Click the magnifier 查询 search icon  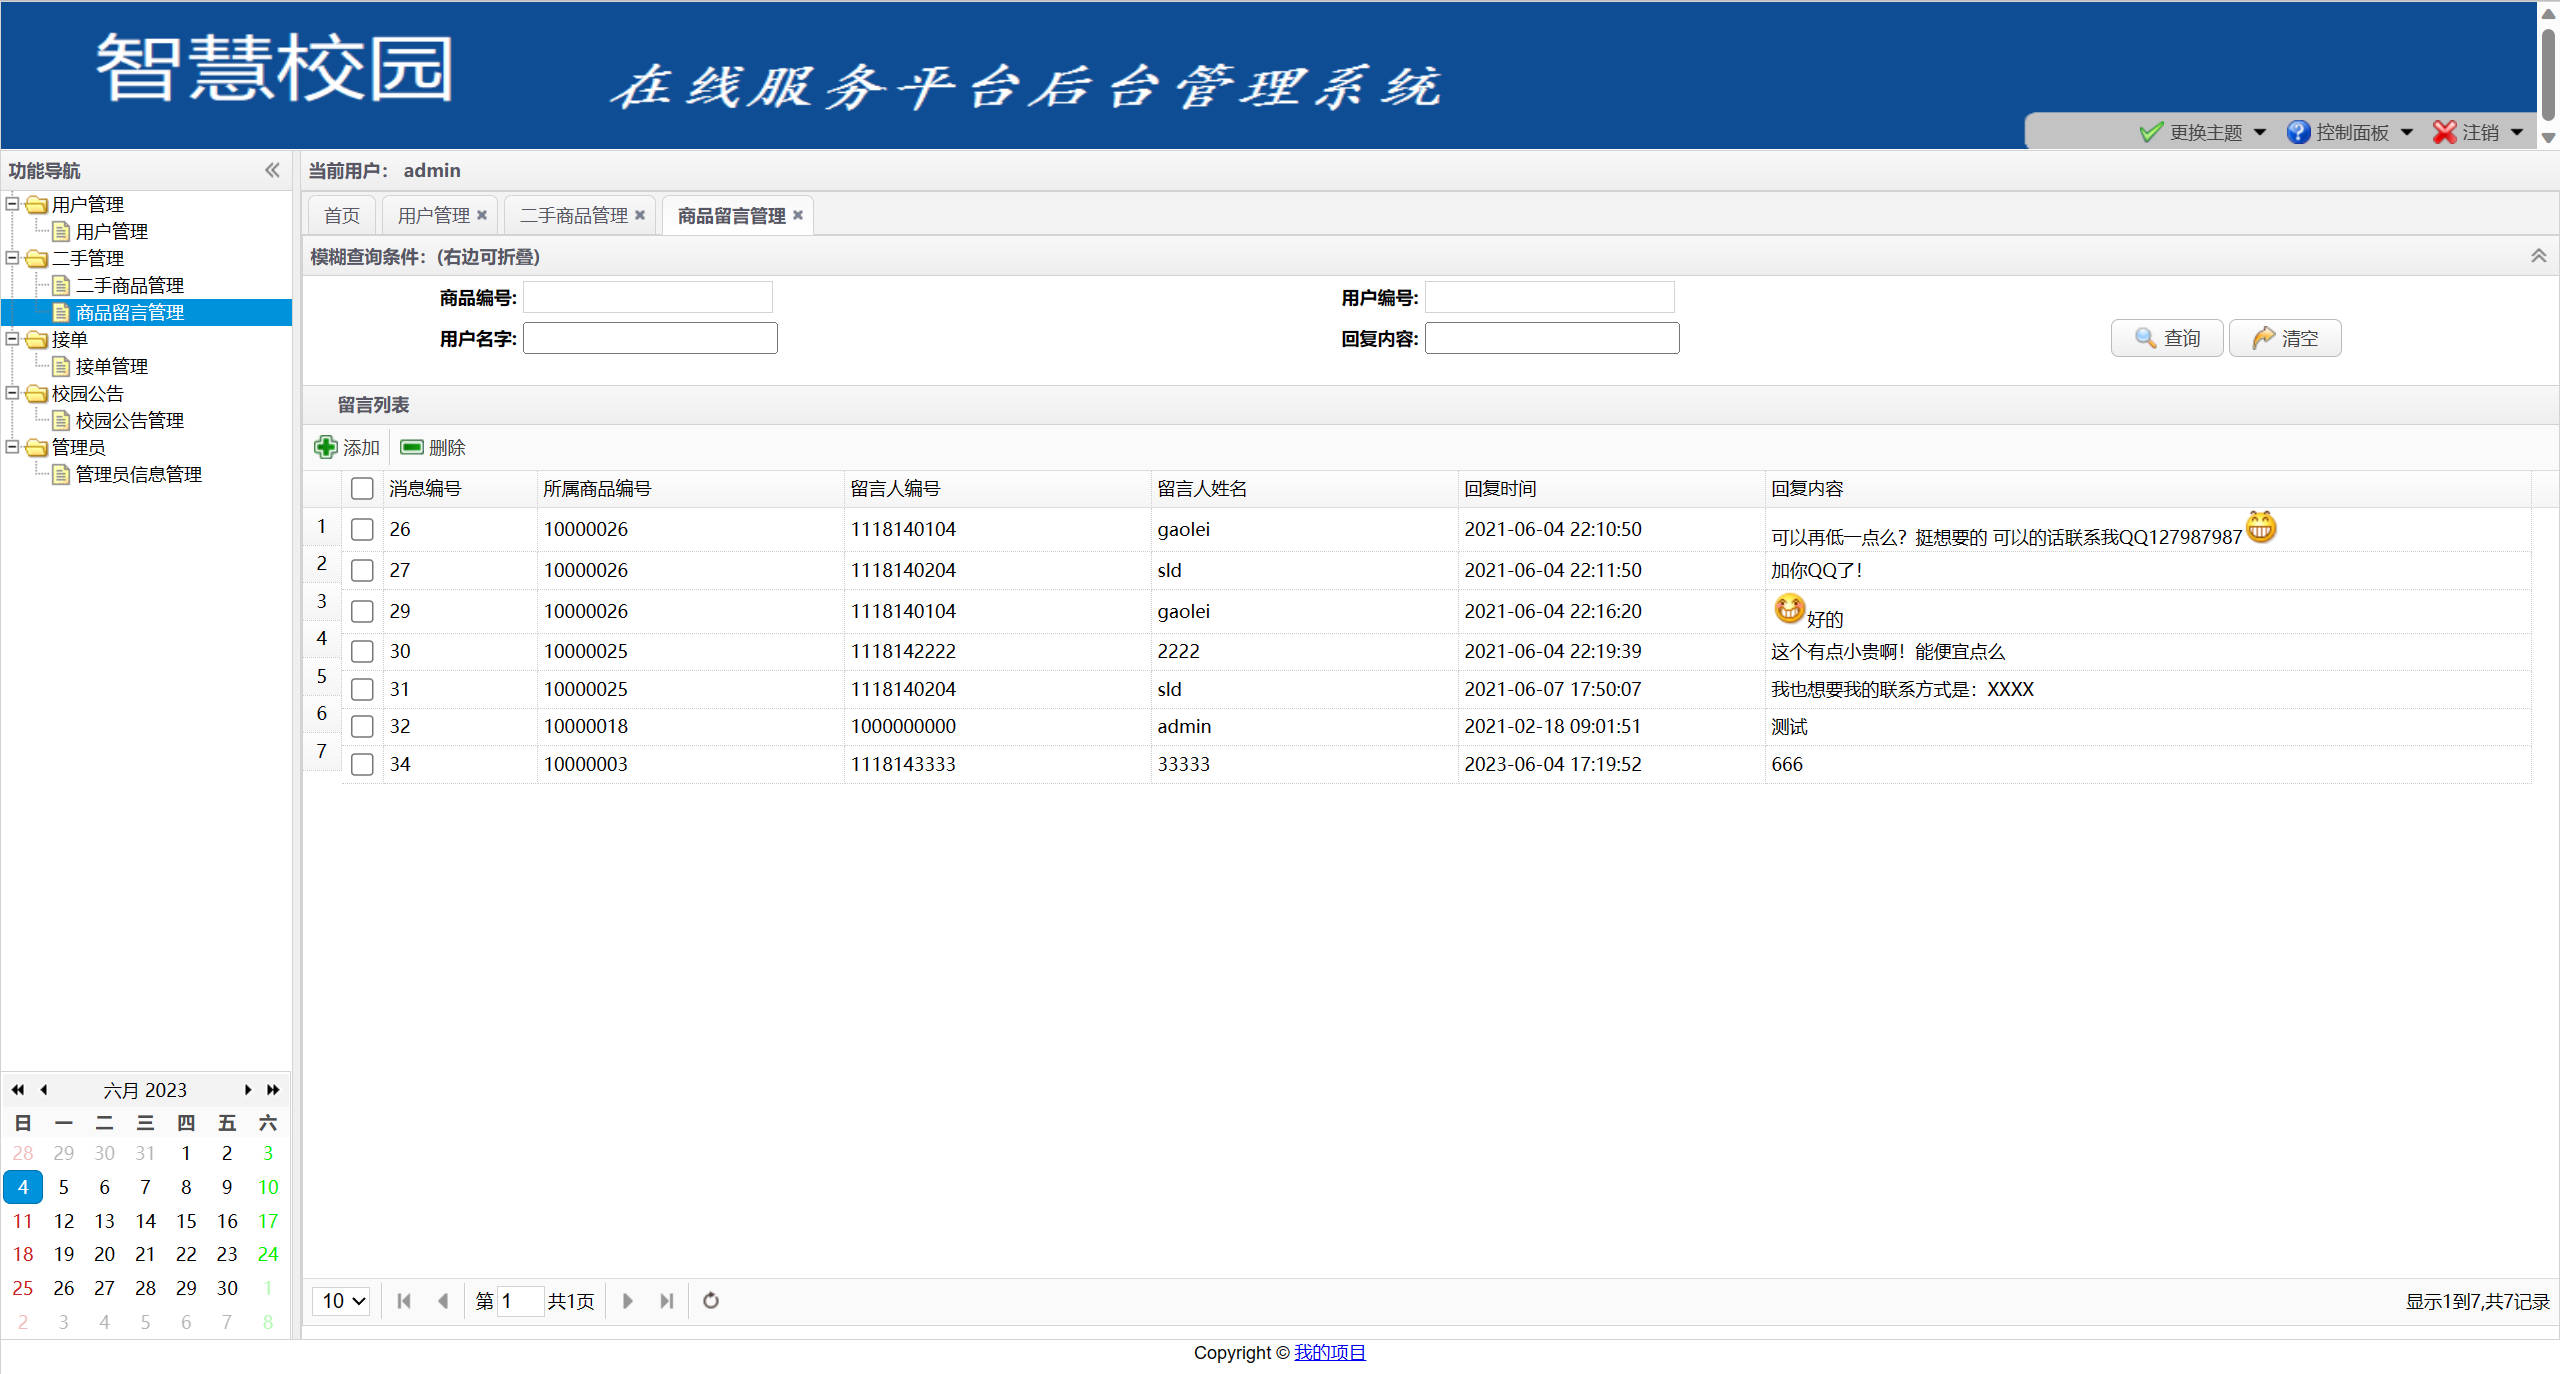(2144, 338)
